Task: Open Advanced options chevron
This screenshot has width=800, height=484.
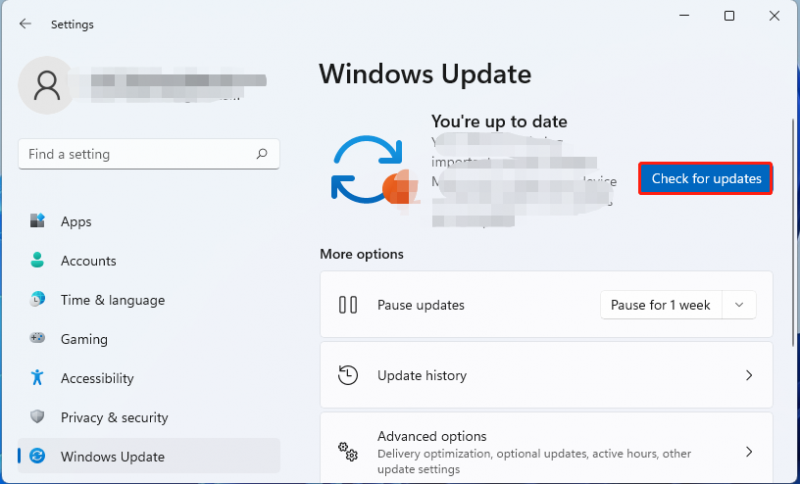Action: (x=748, y=452)
